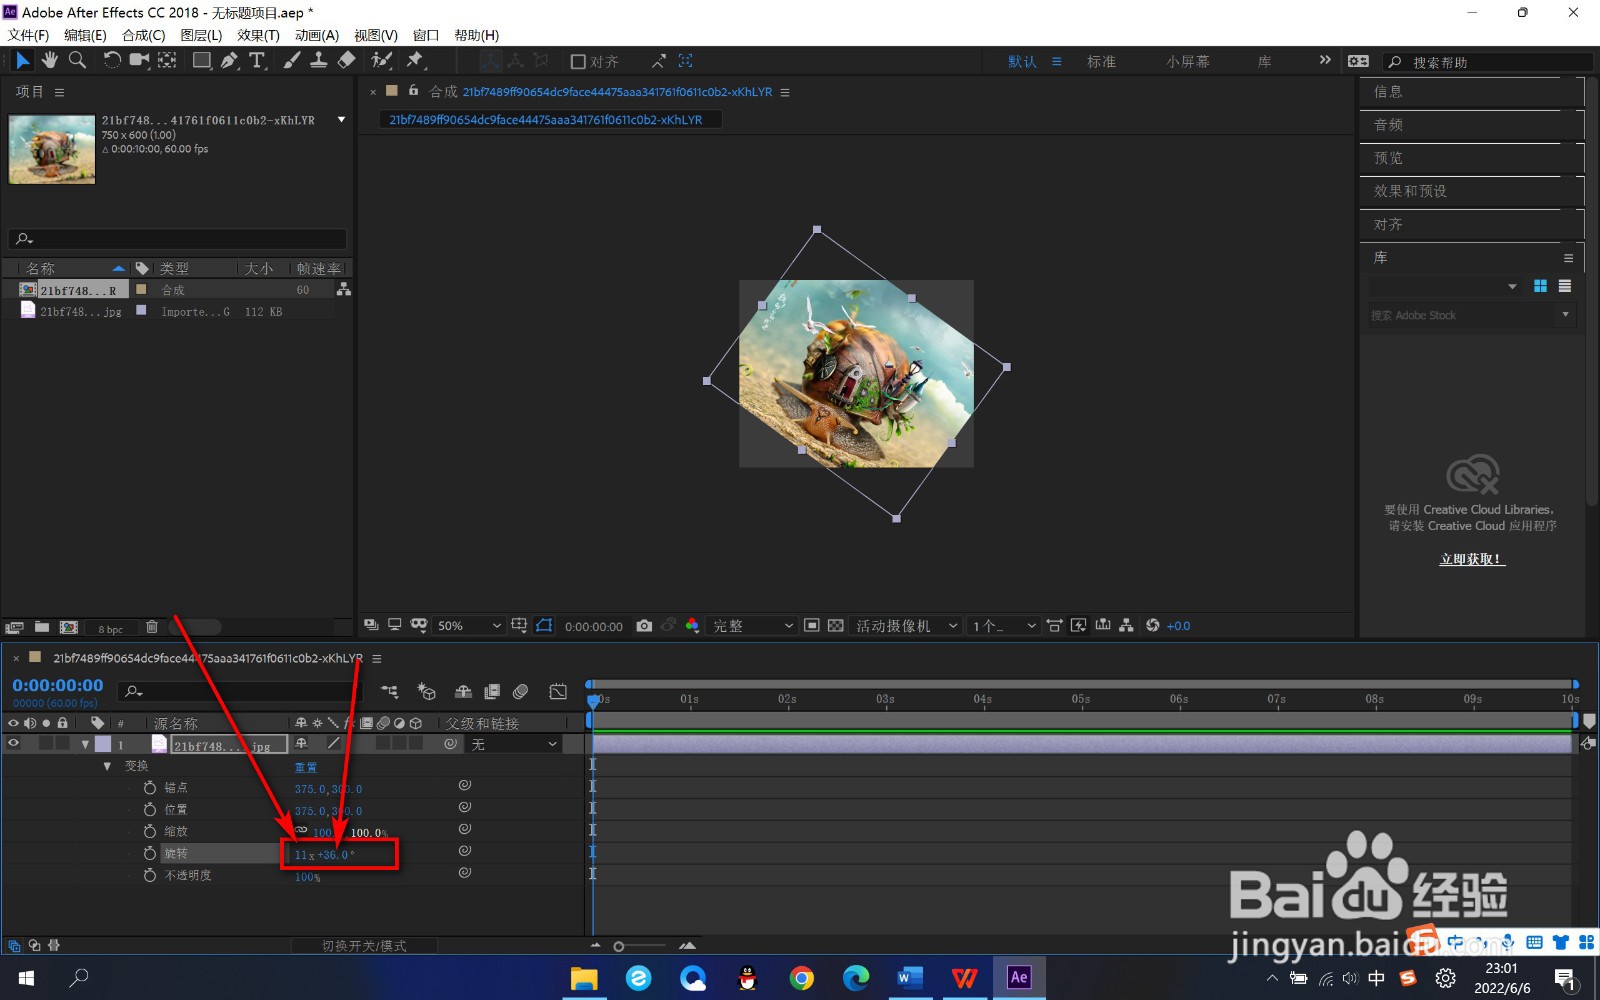1600x1000 pixels.
Task: Click the timeline zoom slider handle
Action: point(619,946)
